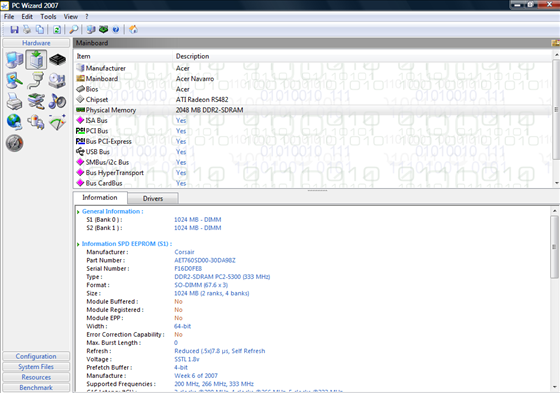
Task: Select the Power battery and plug icon
Action: [36, 122]
